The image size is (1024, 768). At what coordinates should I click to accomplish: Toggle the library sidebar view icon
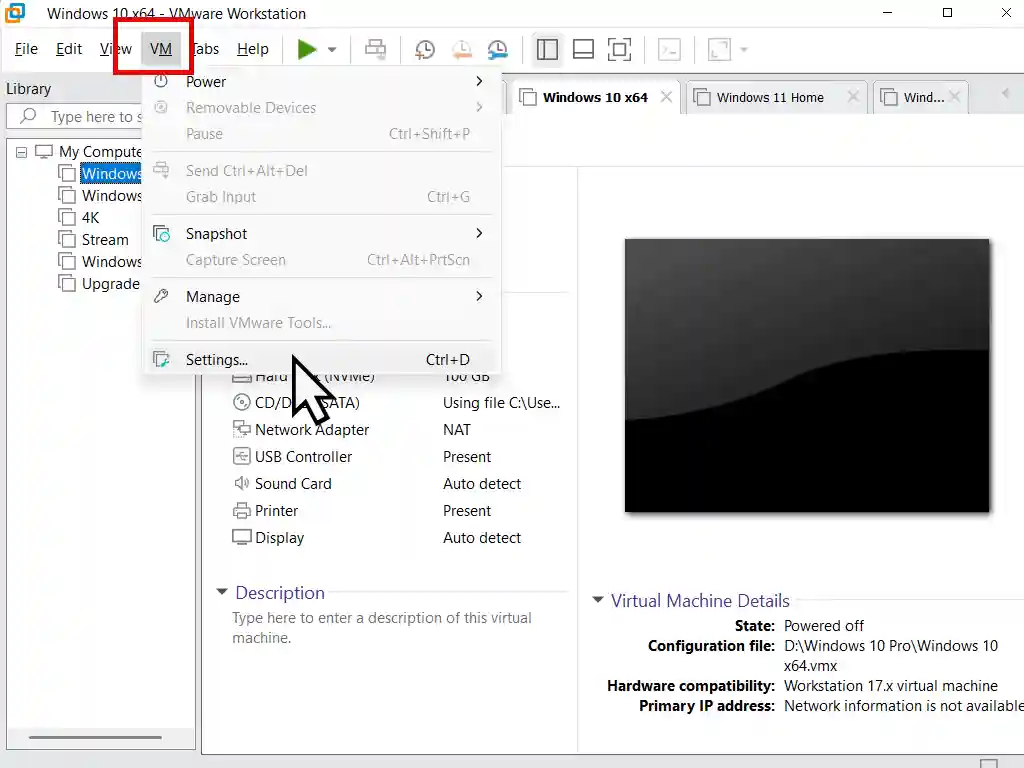pos(546,49)
